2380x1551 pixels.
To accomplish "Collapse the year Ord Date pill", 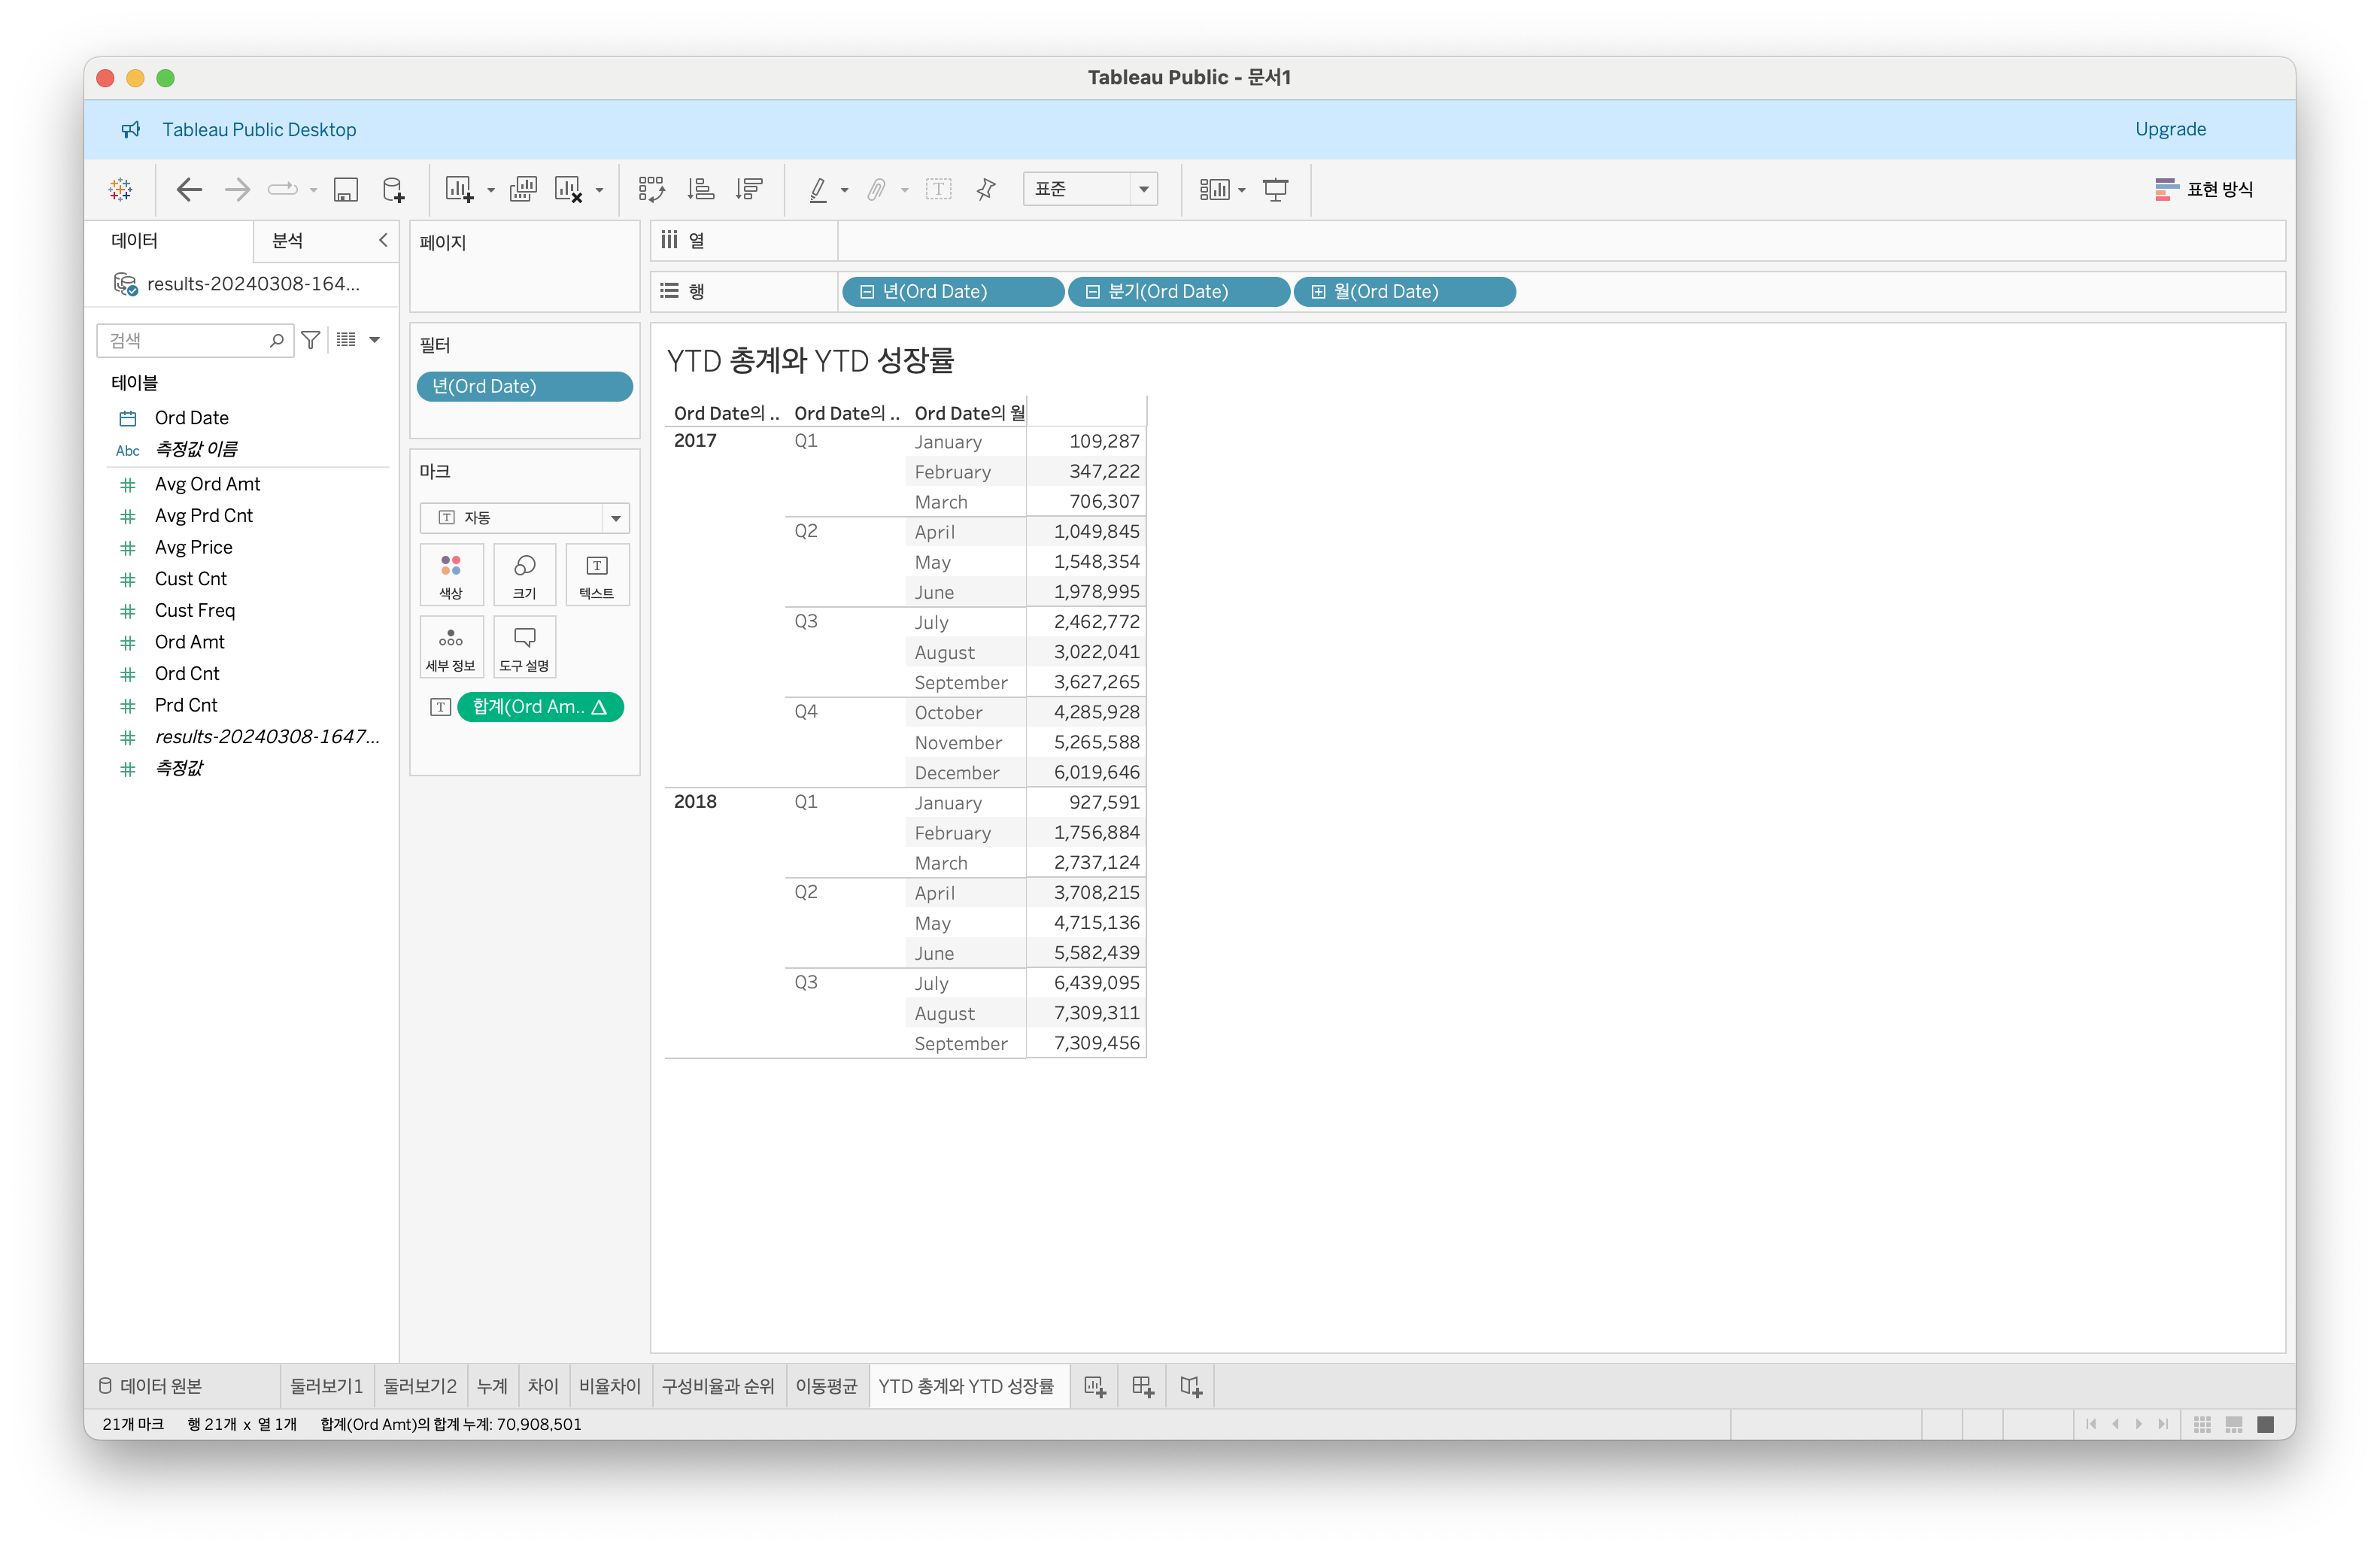I will coord(867,292).
